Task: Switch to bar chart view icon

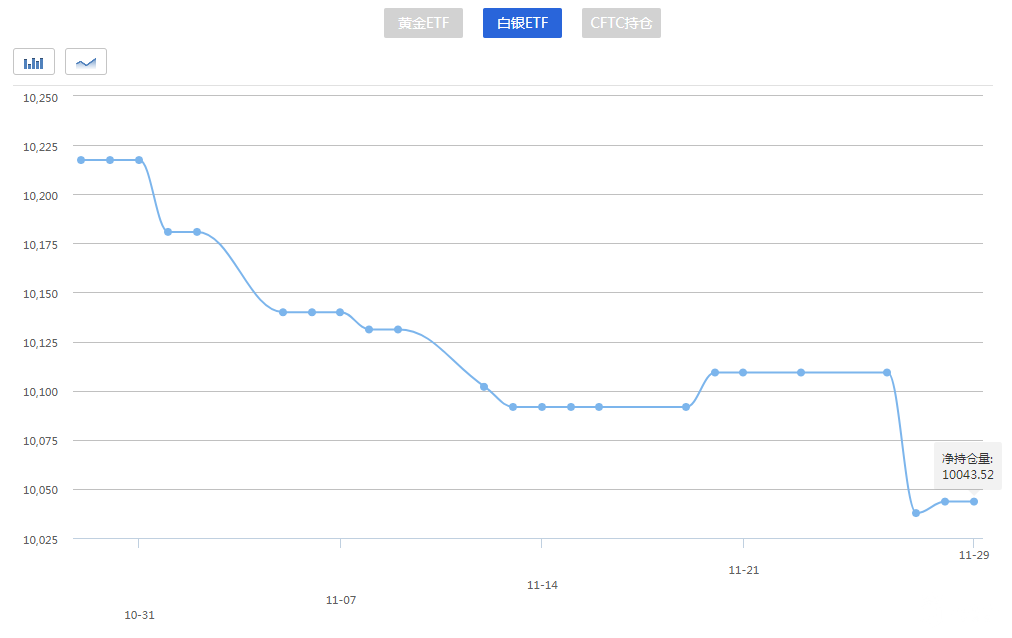Action: [x=34, y=62]
